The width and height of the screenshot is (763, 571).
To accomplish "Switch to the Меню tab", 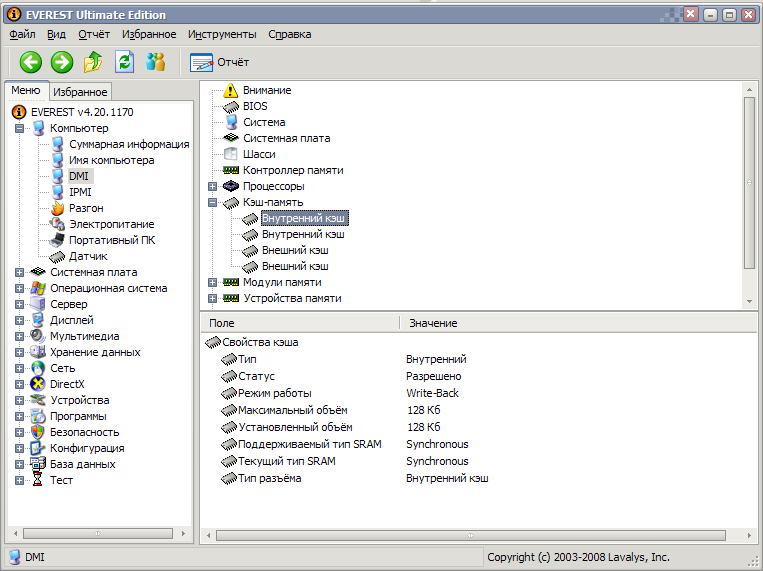I will (x=26, y=91).
